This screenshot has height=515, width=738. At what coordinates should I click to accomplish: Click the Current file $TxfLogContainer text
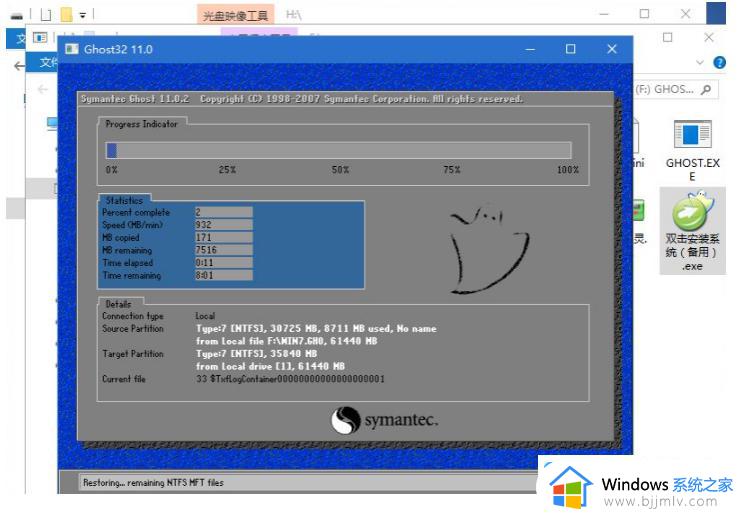point(290,379)
